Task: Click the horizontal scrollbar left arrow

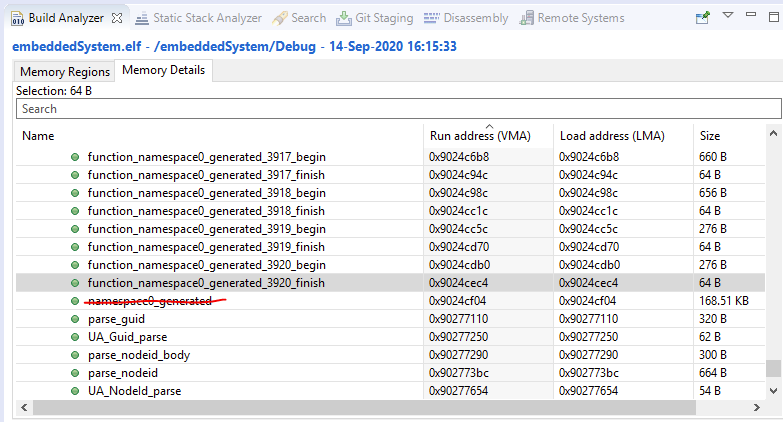Action: (x=24, y=408)
